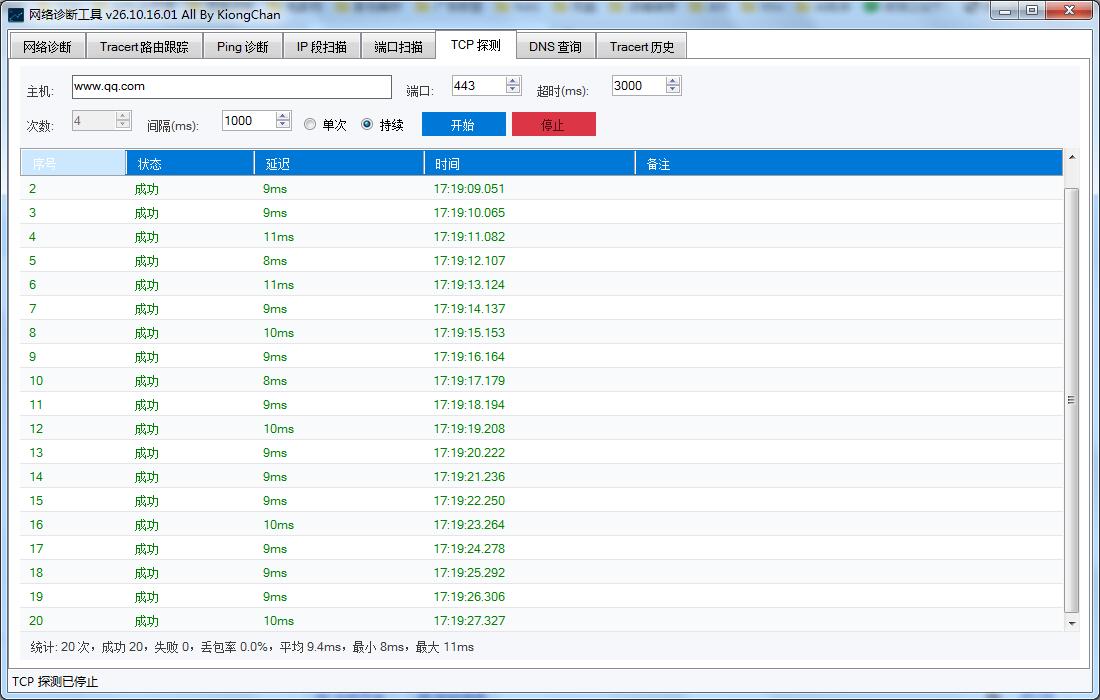
Task: Select row with time 17:19:21.236
Action: (x=541, y=476)
